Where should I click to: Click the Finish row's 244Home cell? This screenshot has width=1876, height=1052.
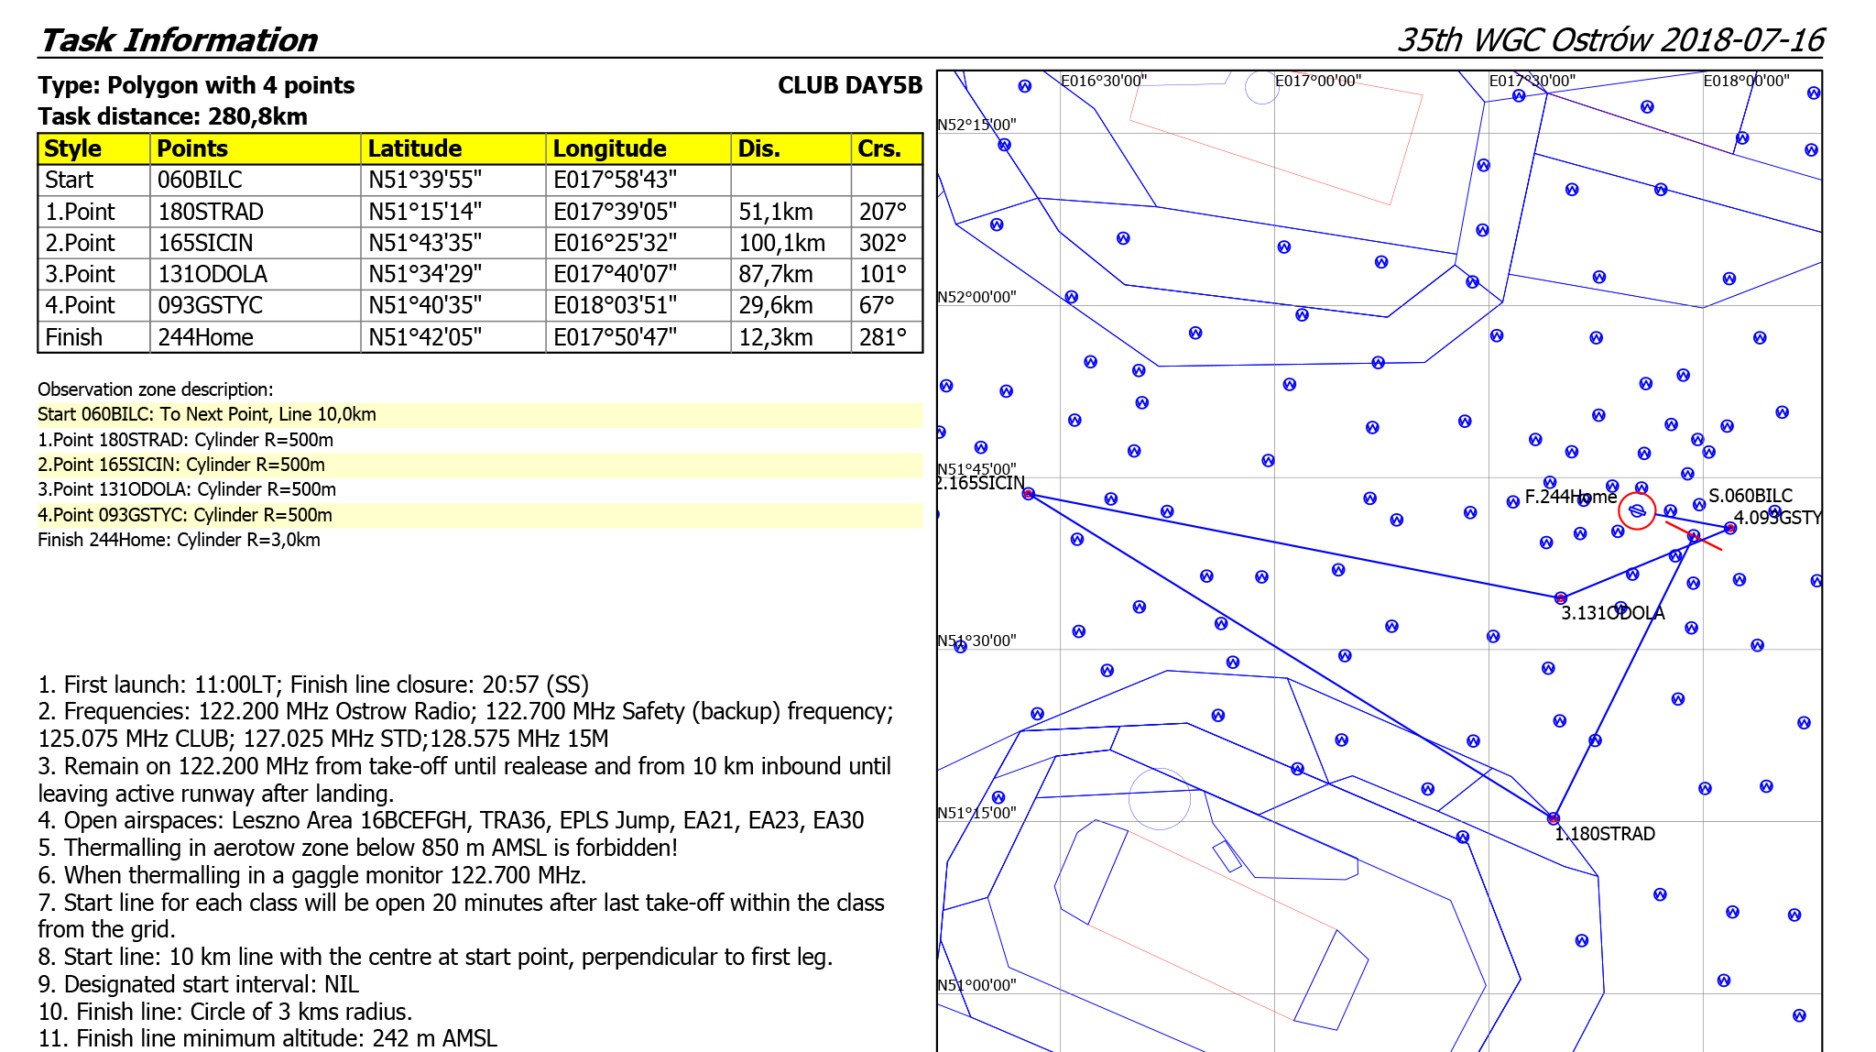(x=206, y=338)
